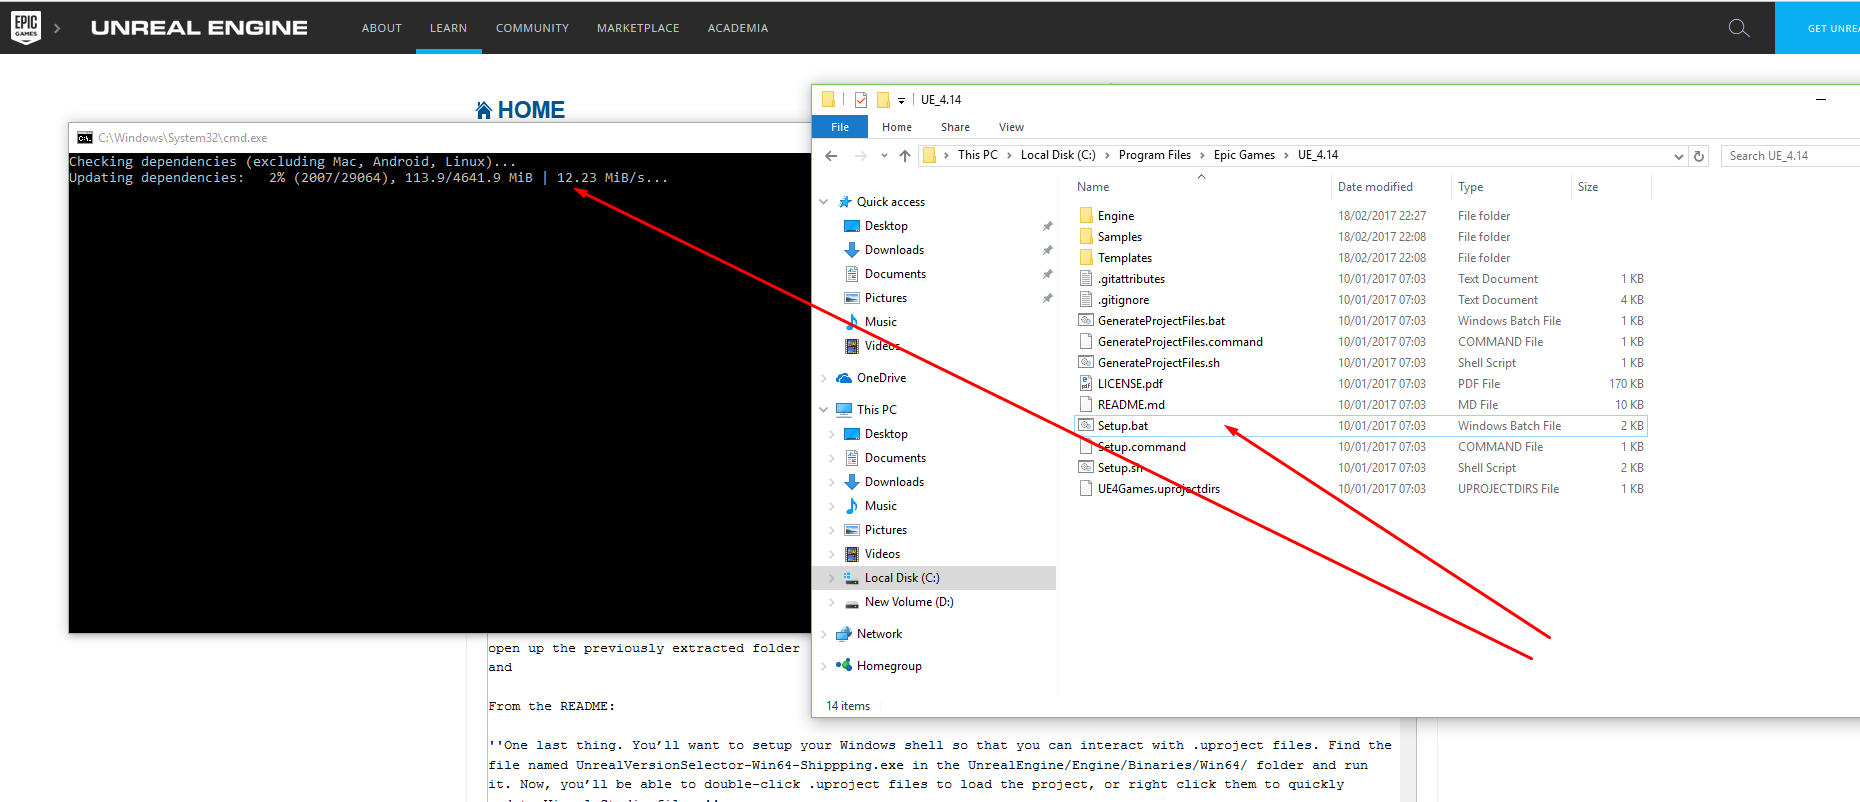Screen dimensions: 1860x802
Task: Select GenerateProjectFiles.sh file name
Action: [x=1158, y=363]
